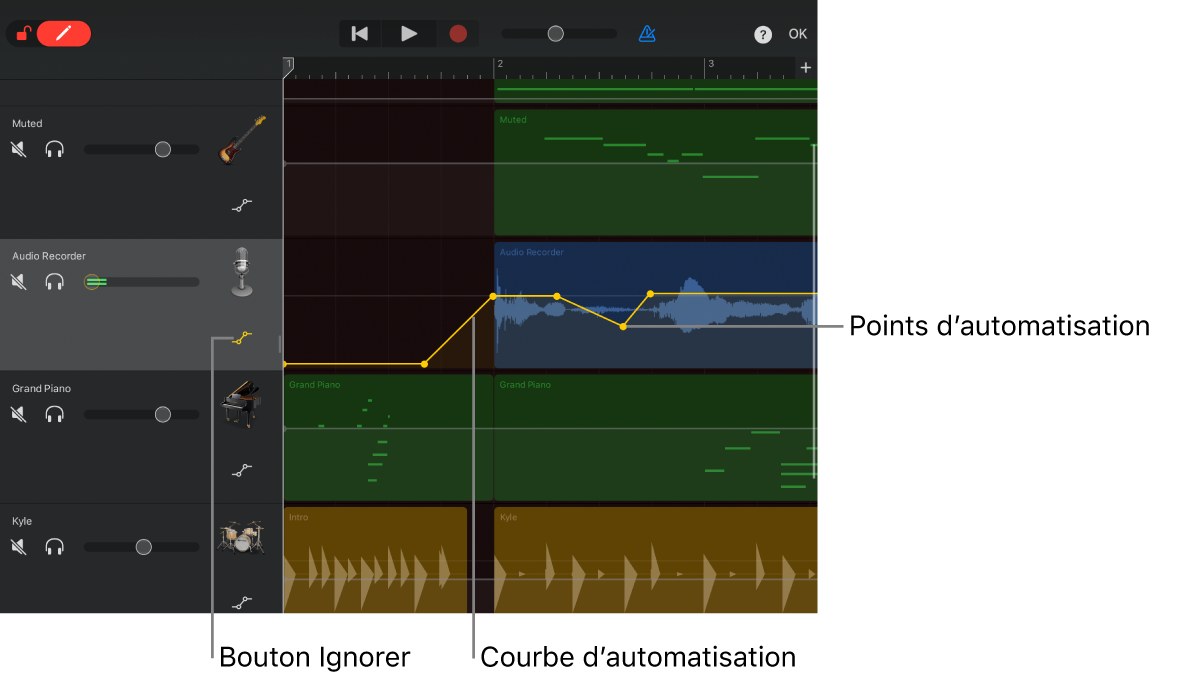Select the Intro drummer region
The width and height of the screenshot is (1181, 684).
375,560
